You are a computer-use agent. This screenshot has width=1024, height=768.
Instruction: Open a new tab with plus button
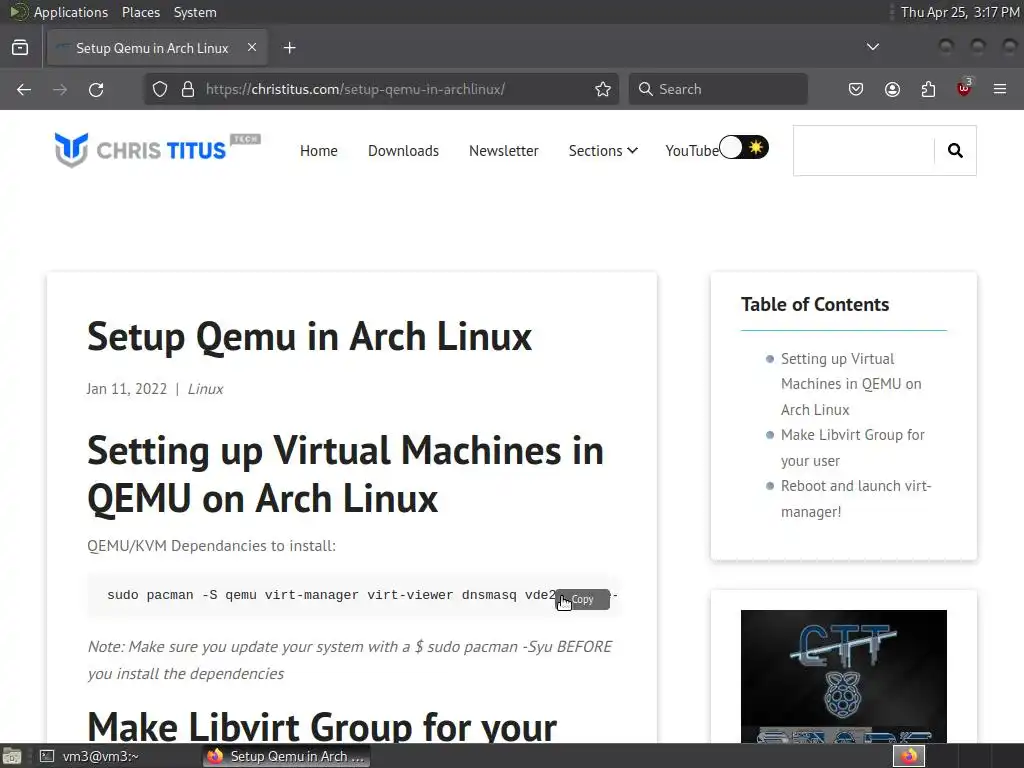click(x=290, y=48)
